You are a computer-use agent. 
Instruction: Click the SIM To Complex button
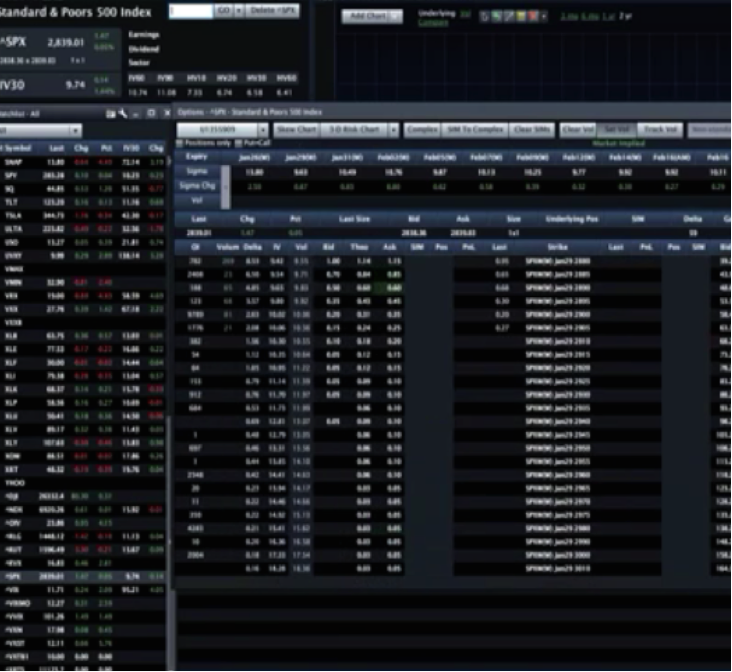pyautogui.click(x=475, y=130)
